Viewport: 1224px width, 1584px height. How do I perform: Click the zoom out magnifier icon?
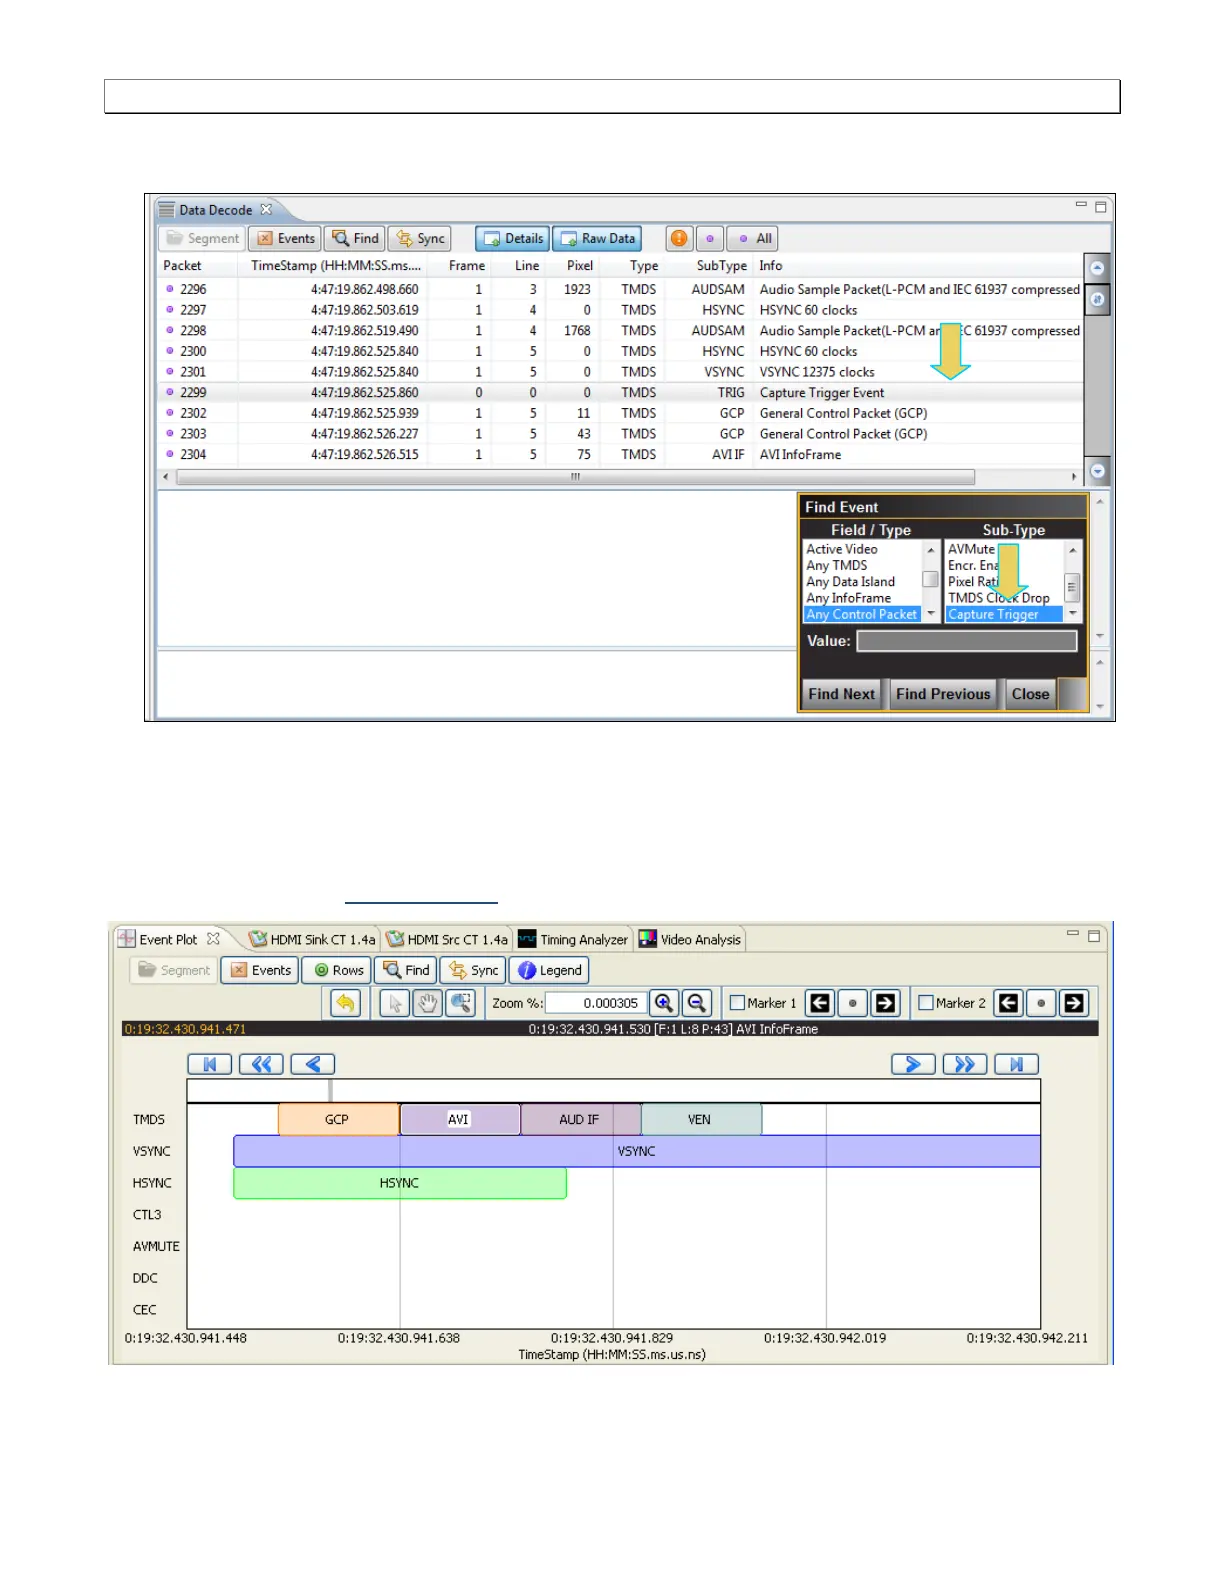[697, 1003]
